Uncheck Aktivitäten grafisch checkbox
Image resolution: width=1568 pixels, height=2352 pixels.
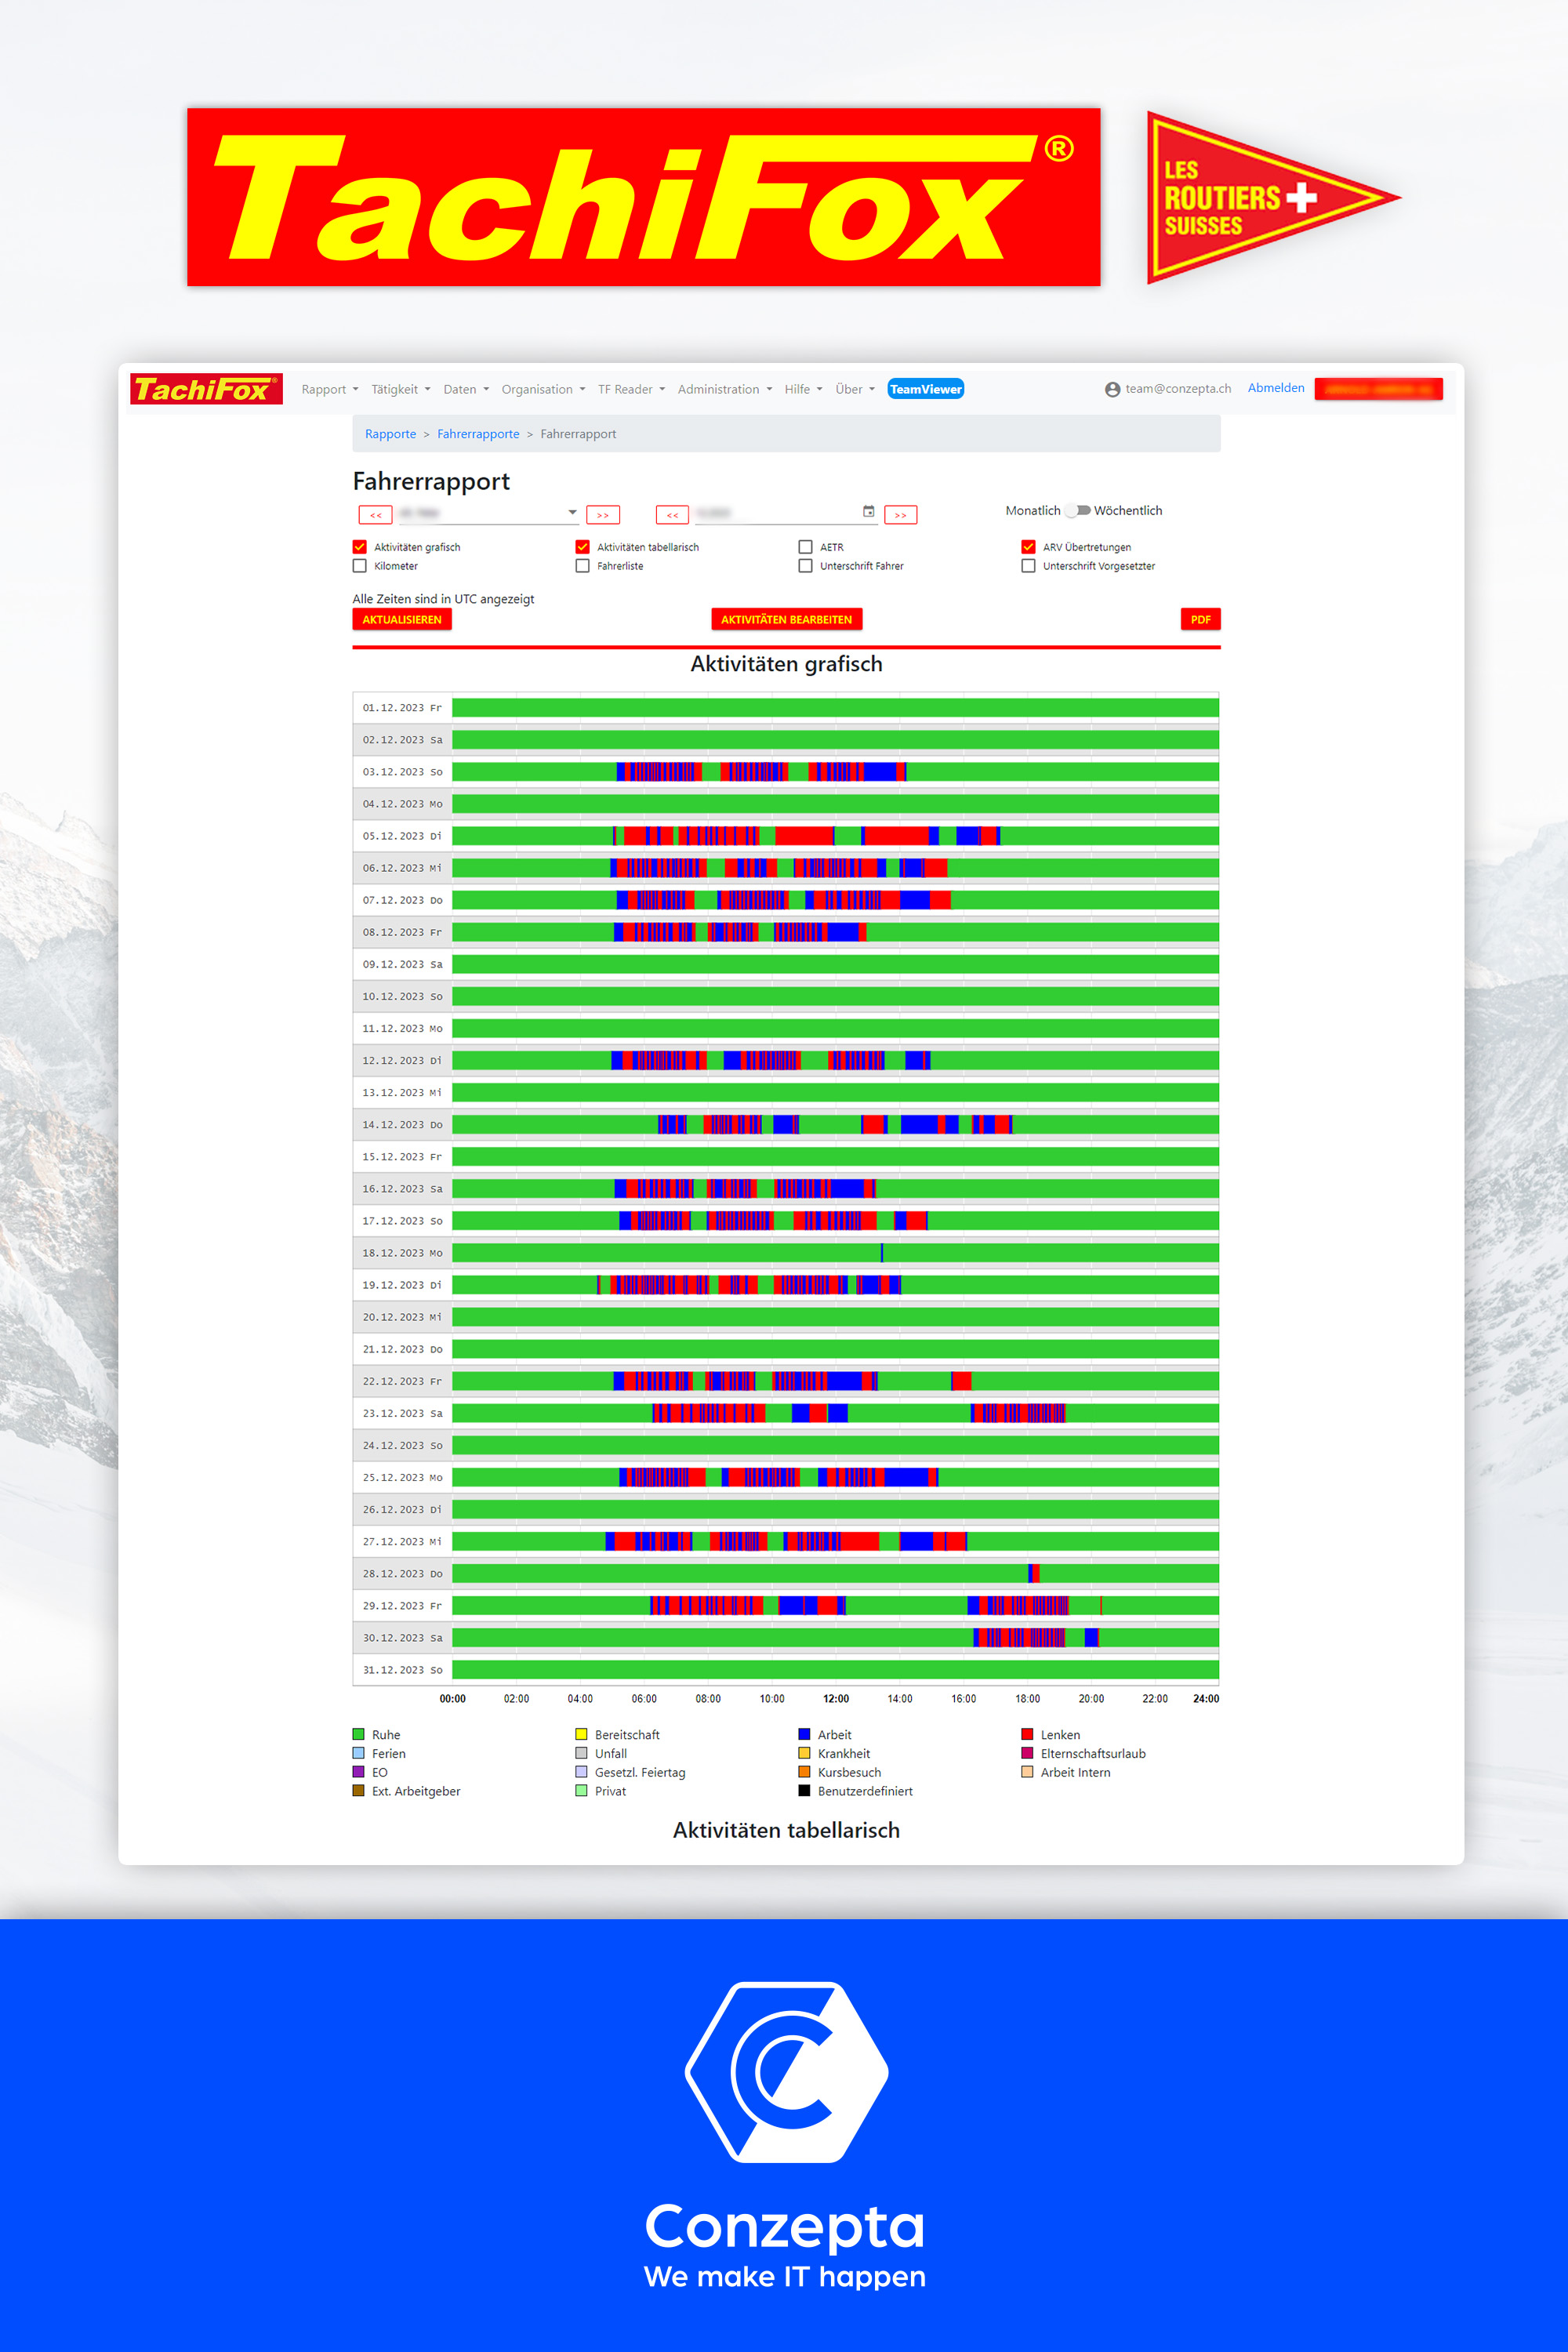[359, 547]
